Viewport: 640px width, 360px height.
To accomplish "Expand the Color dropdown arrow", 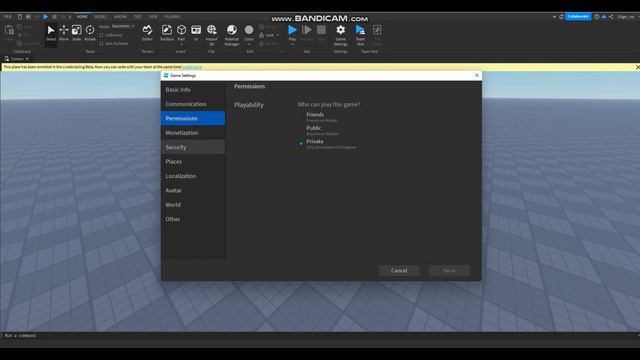I will (249, 44).
